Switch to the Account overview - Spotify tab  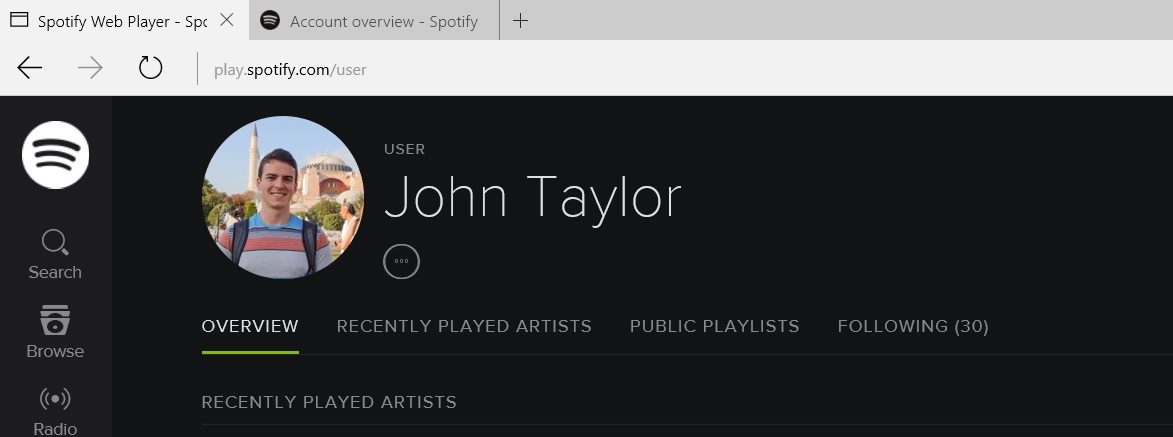pyautogui.click(x=374, y=20)
